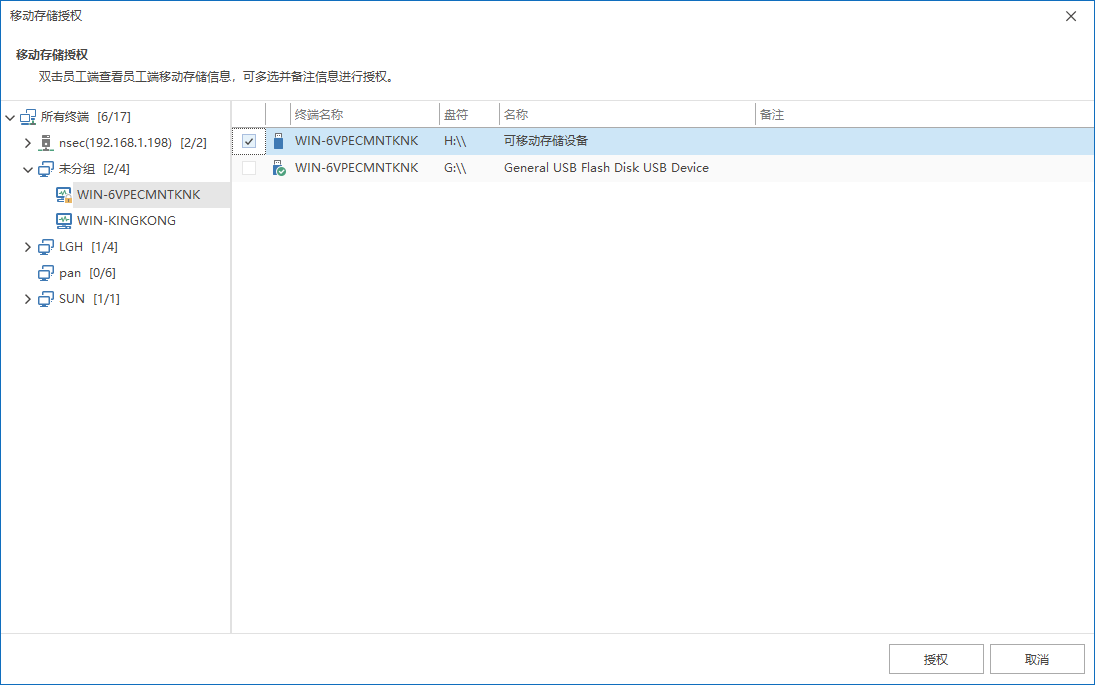This screenshot has width=1095, height=685.
Task: Collapse the 所有终端 root node
Action: click(x=10, y=117)
